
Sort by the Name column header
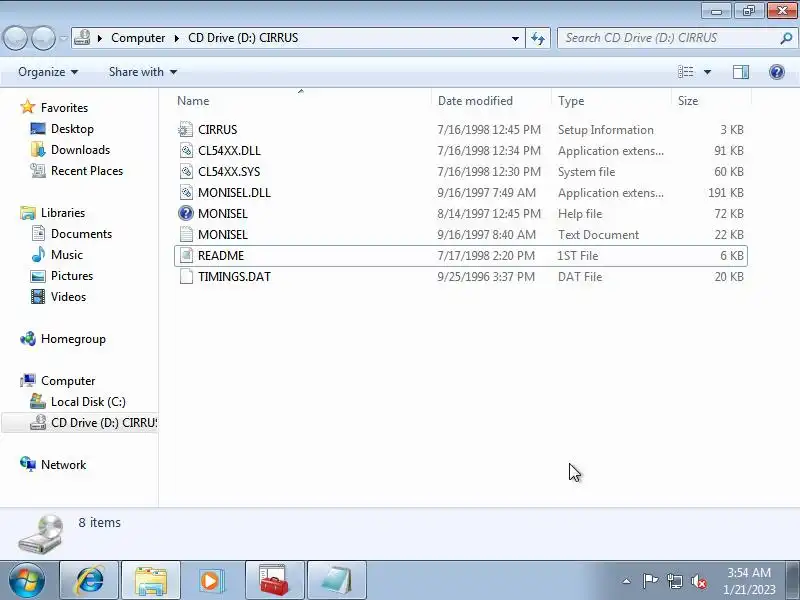click(x=303, y=101)
